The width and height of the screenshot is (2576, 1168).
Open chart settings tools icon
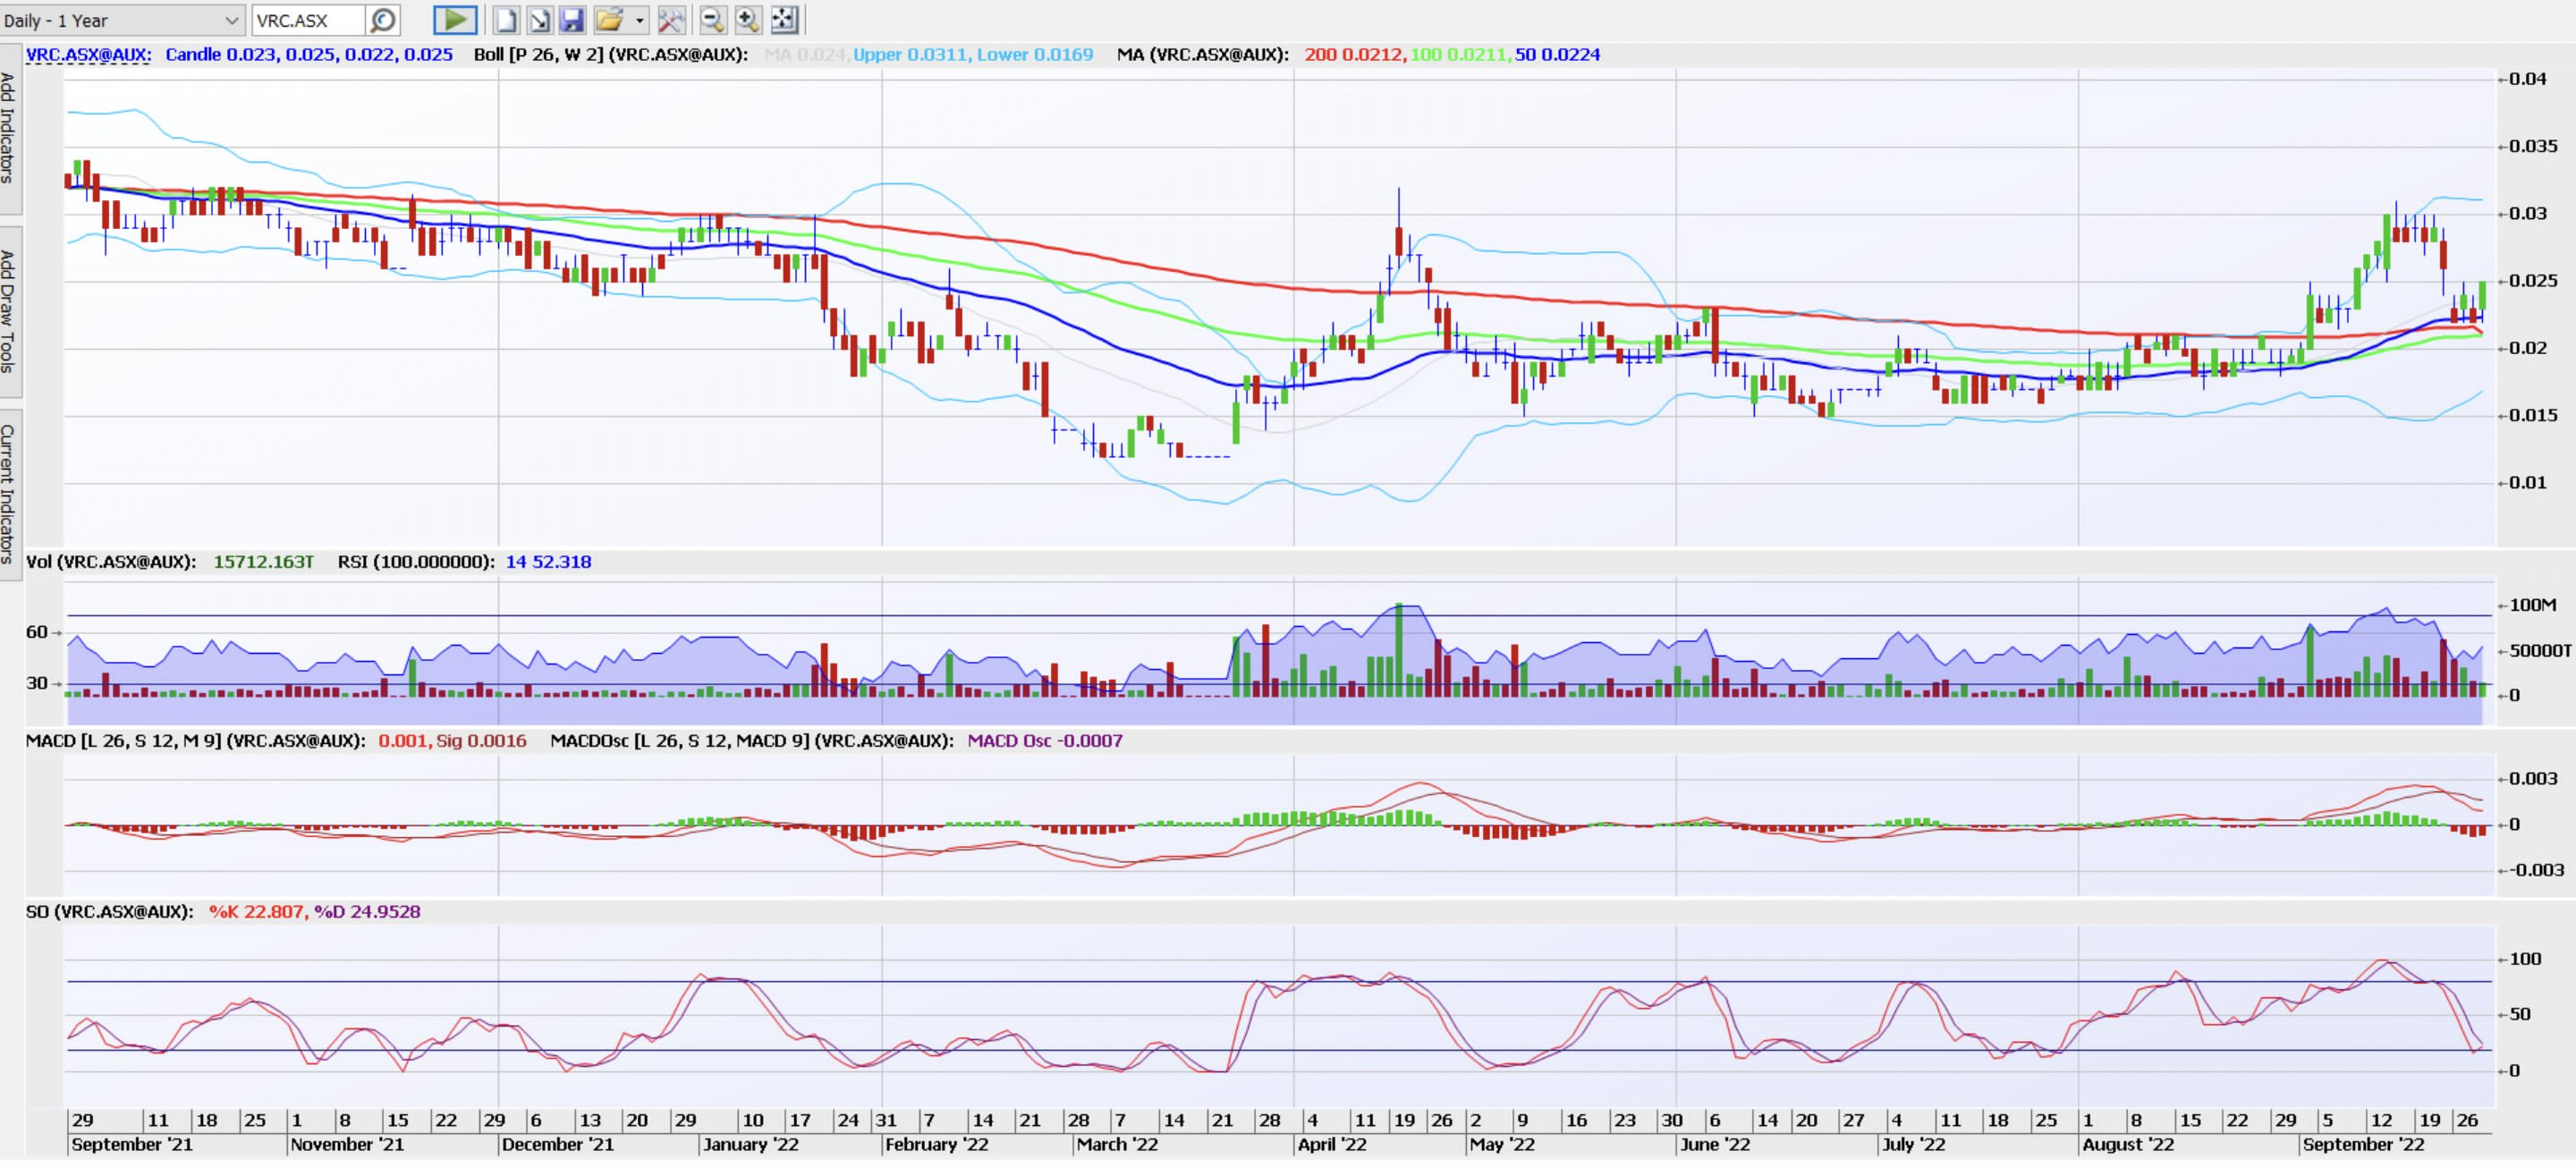671,20
